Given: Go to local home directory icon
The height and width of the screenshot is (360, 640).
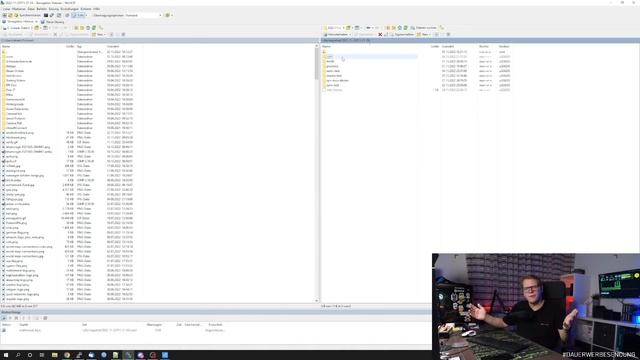Looking at the screenshot, I should tap(88, 28).
